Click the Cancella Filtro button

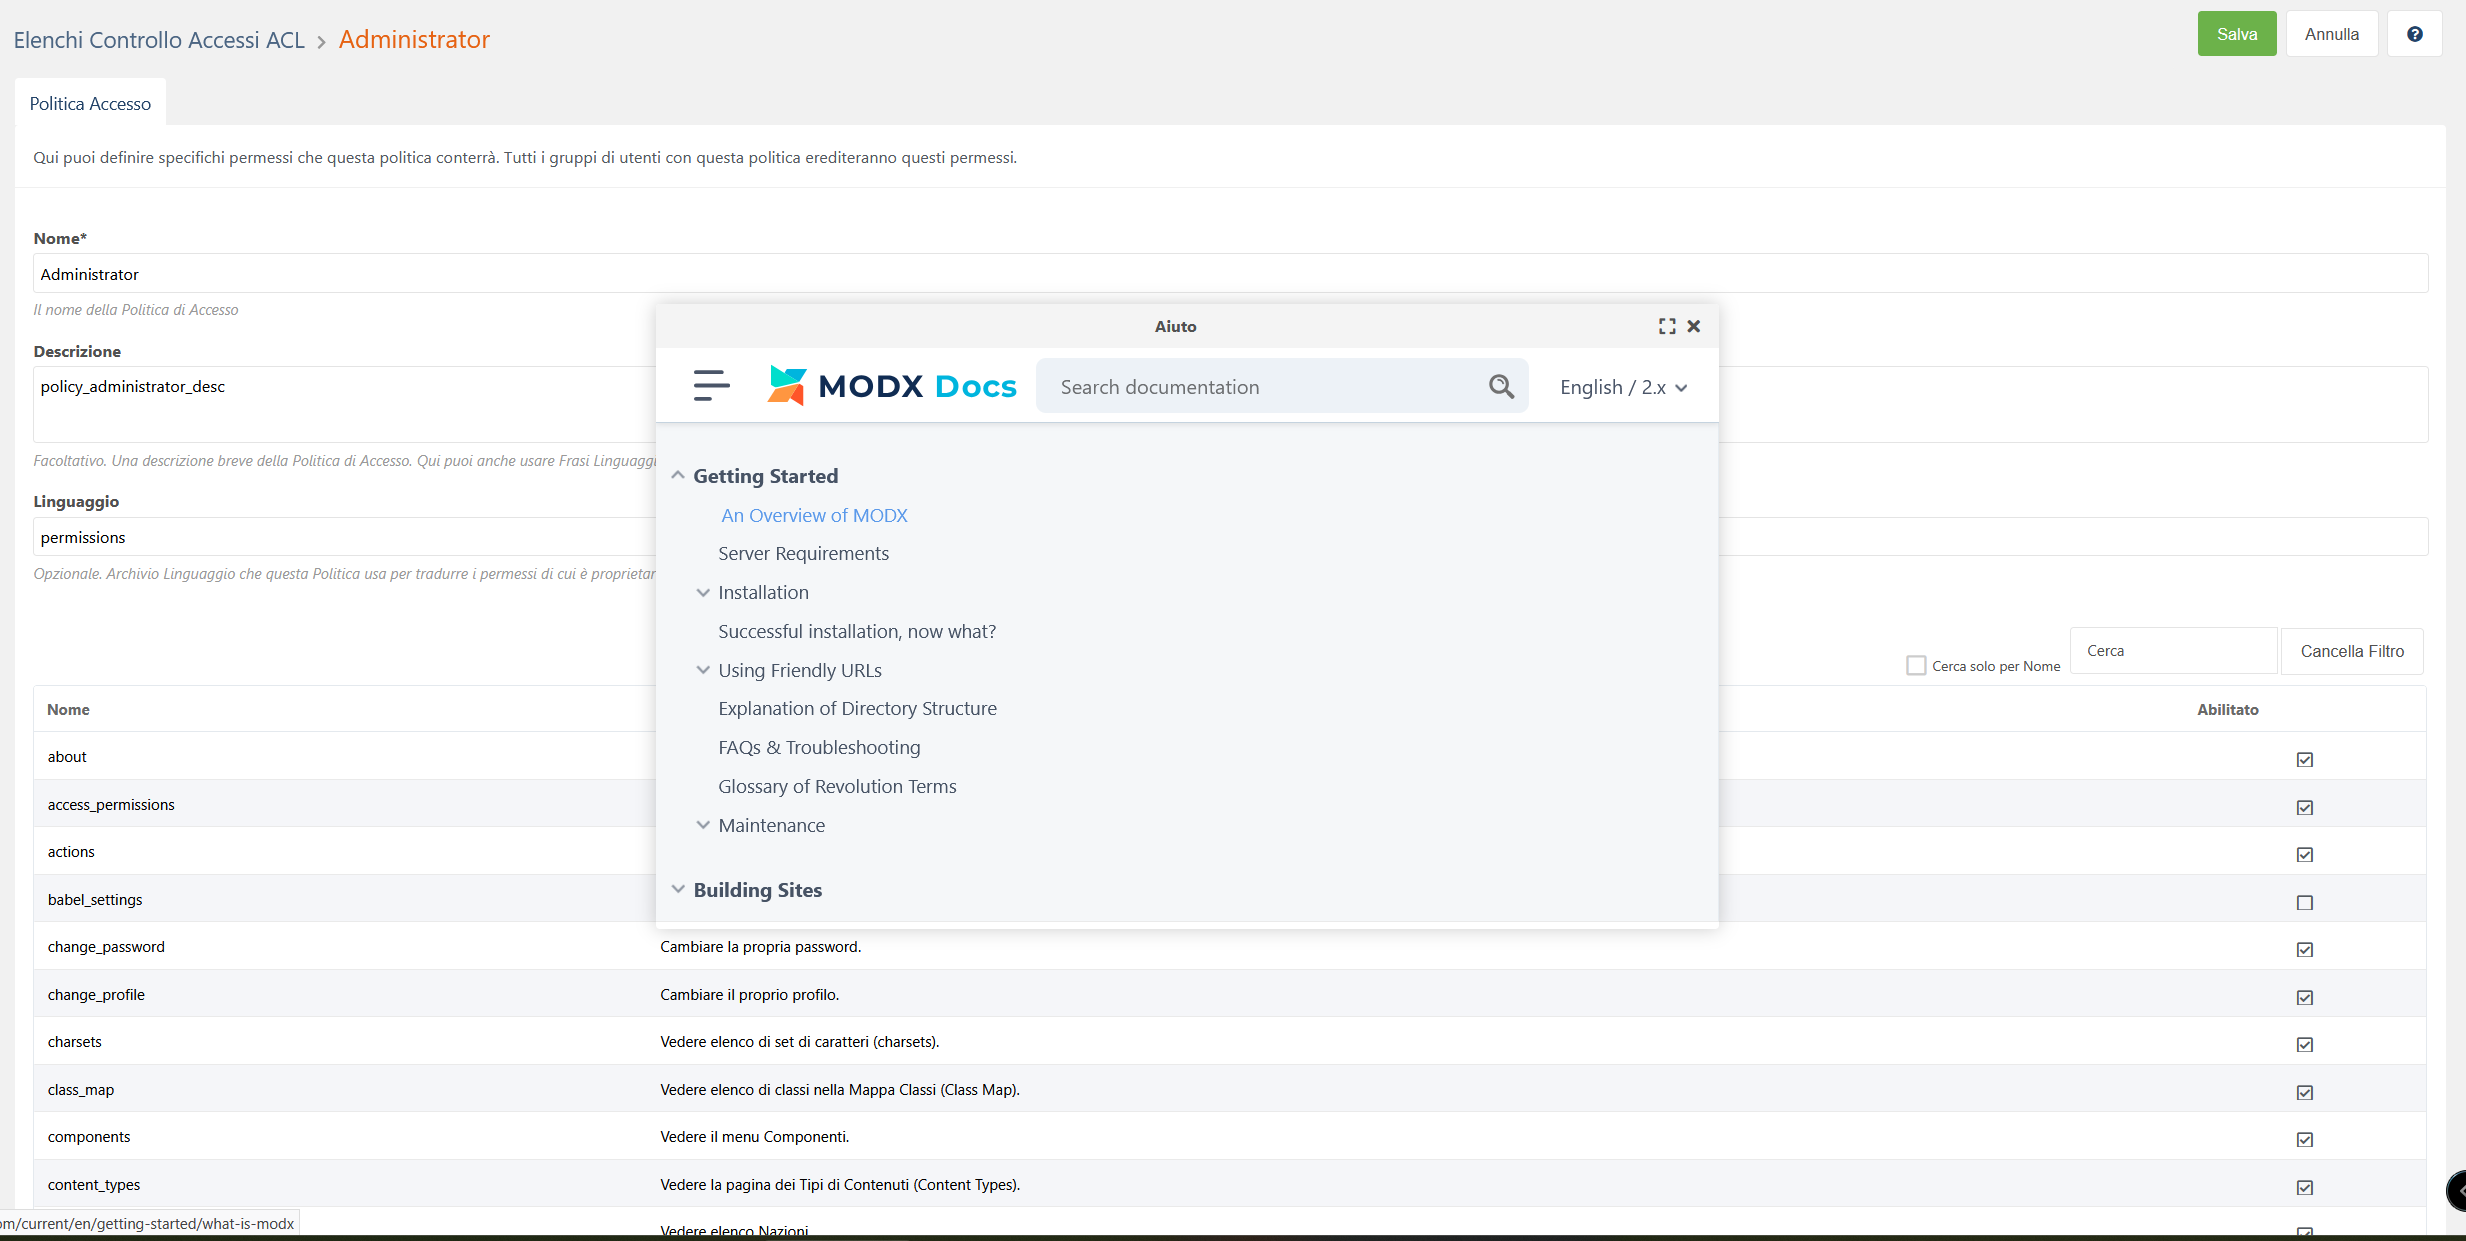tap(2351, 651)
